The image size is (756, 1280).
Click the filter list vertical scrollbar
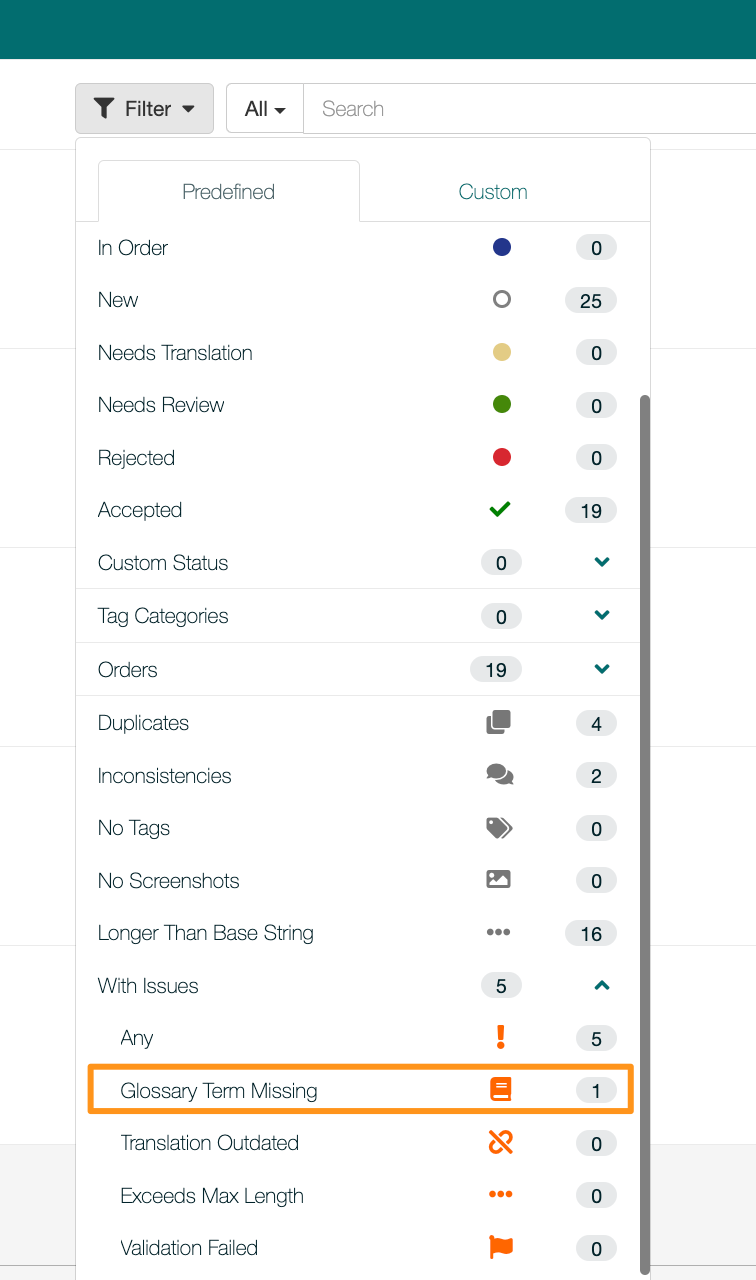(x=645, y=830)
